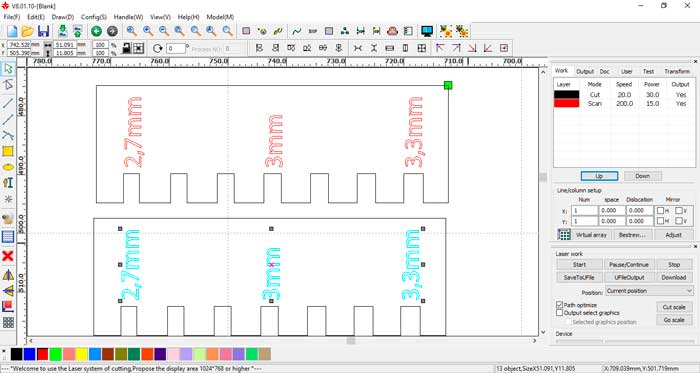Click the Virtual array button
This screenshot has height=373, width=700.
pyautogui.click(x=591, y=235)
